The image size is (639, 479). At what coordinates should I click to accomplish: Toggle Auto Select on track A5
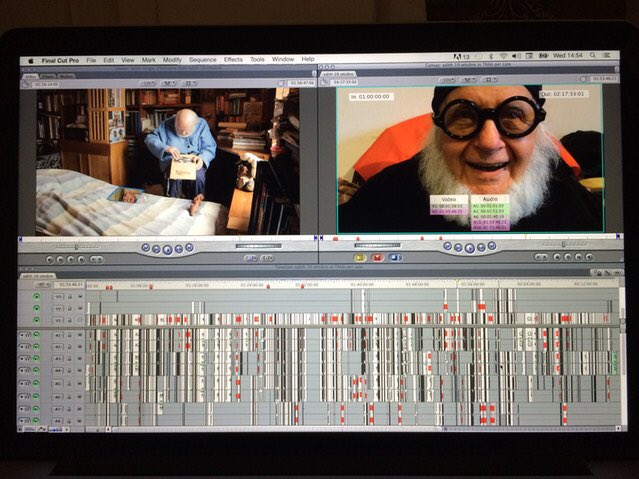(80, 384)
